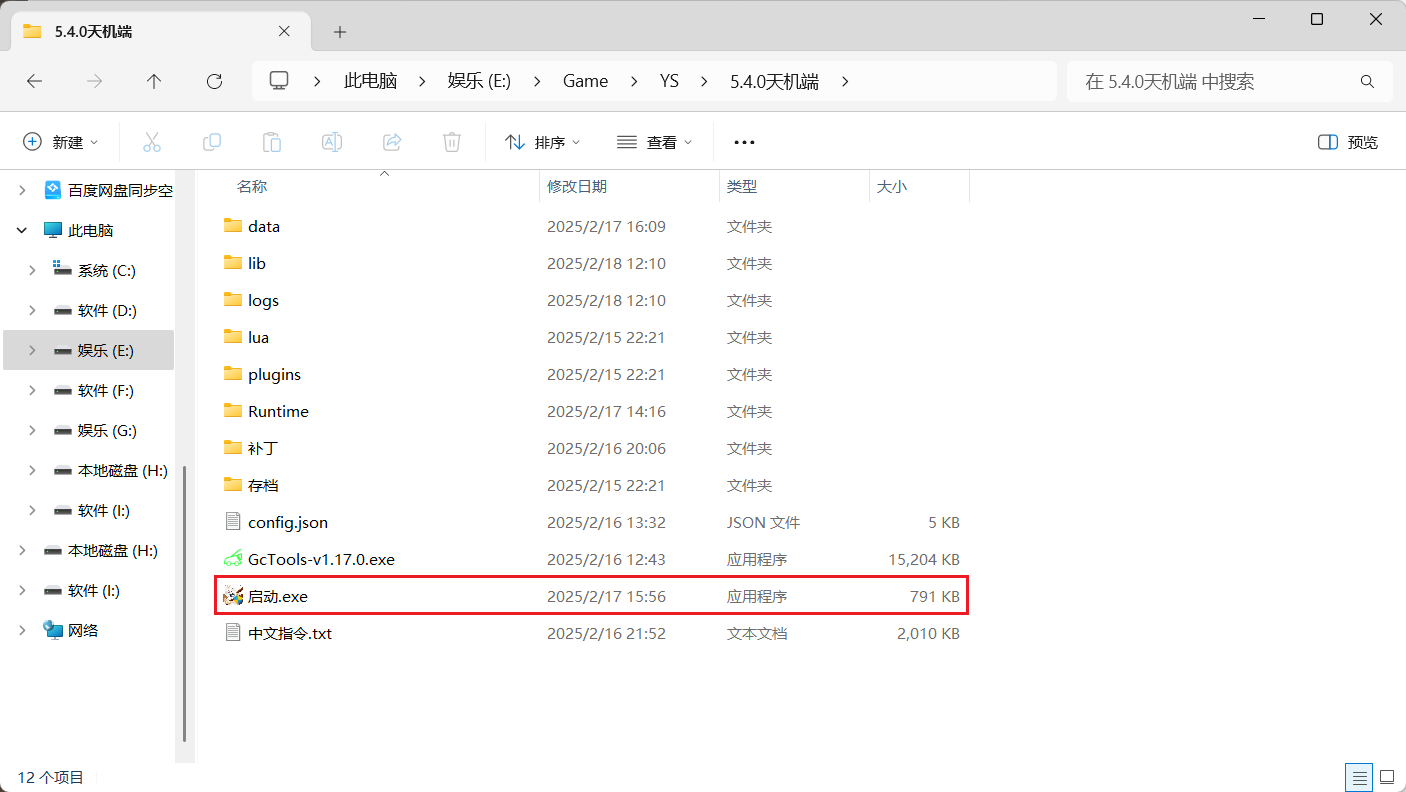Refresh the current folder view
Screen dimensions: 1406x792
tap(214, 82)
